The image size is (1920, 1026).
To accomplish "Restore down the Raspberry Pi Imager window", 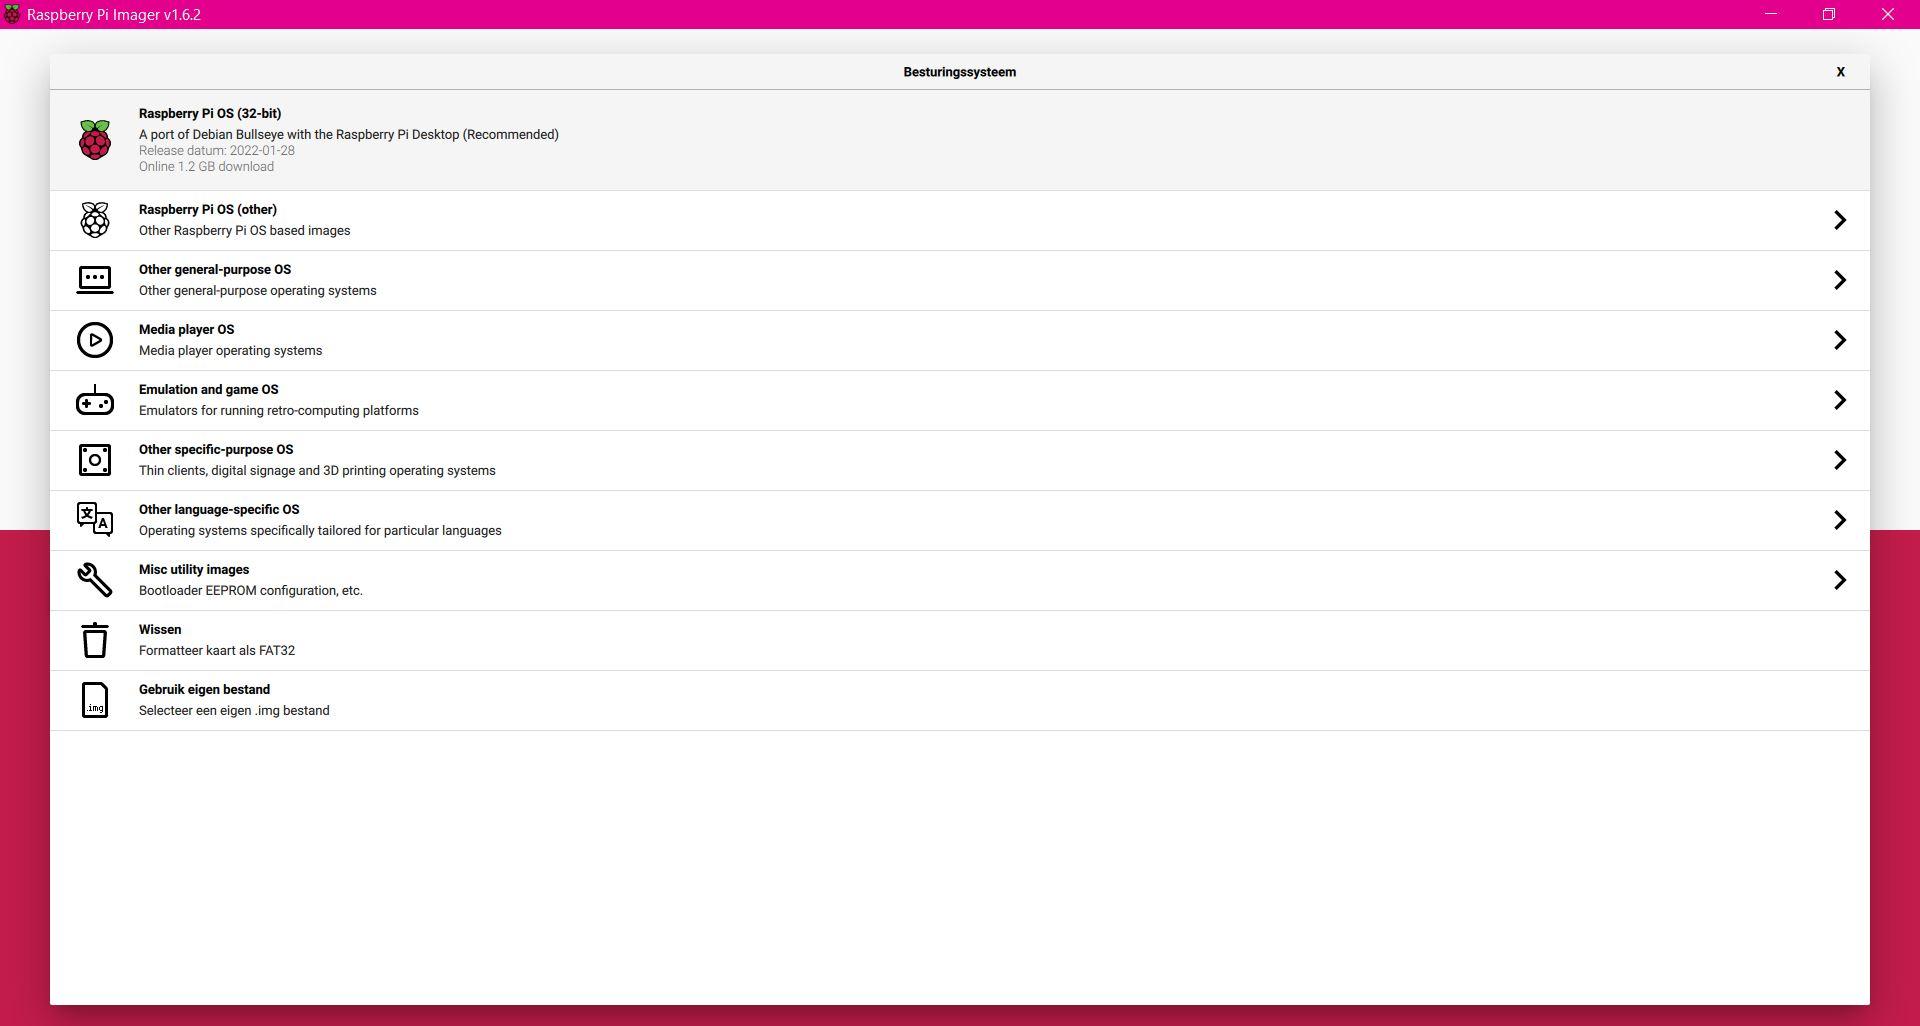I will (1829, 14).
